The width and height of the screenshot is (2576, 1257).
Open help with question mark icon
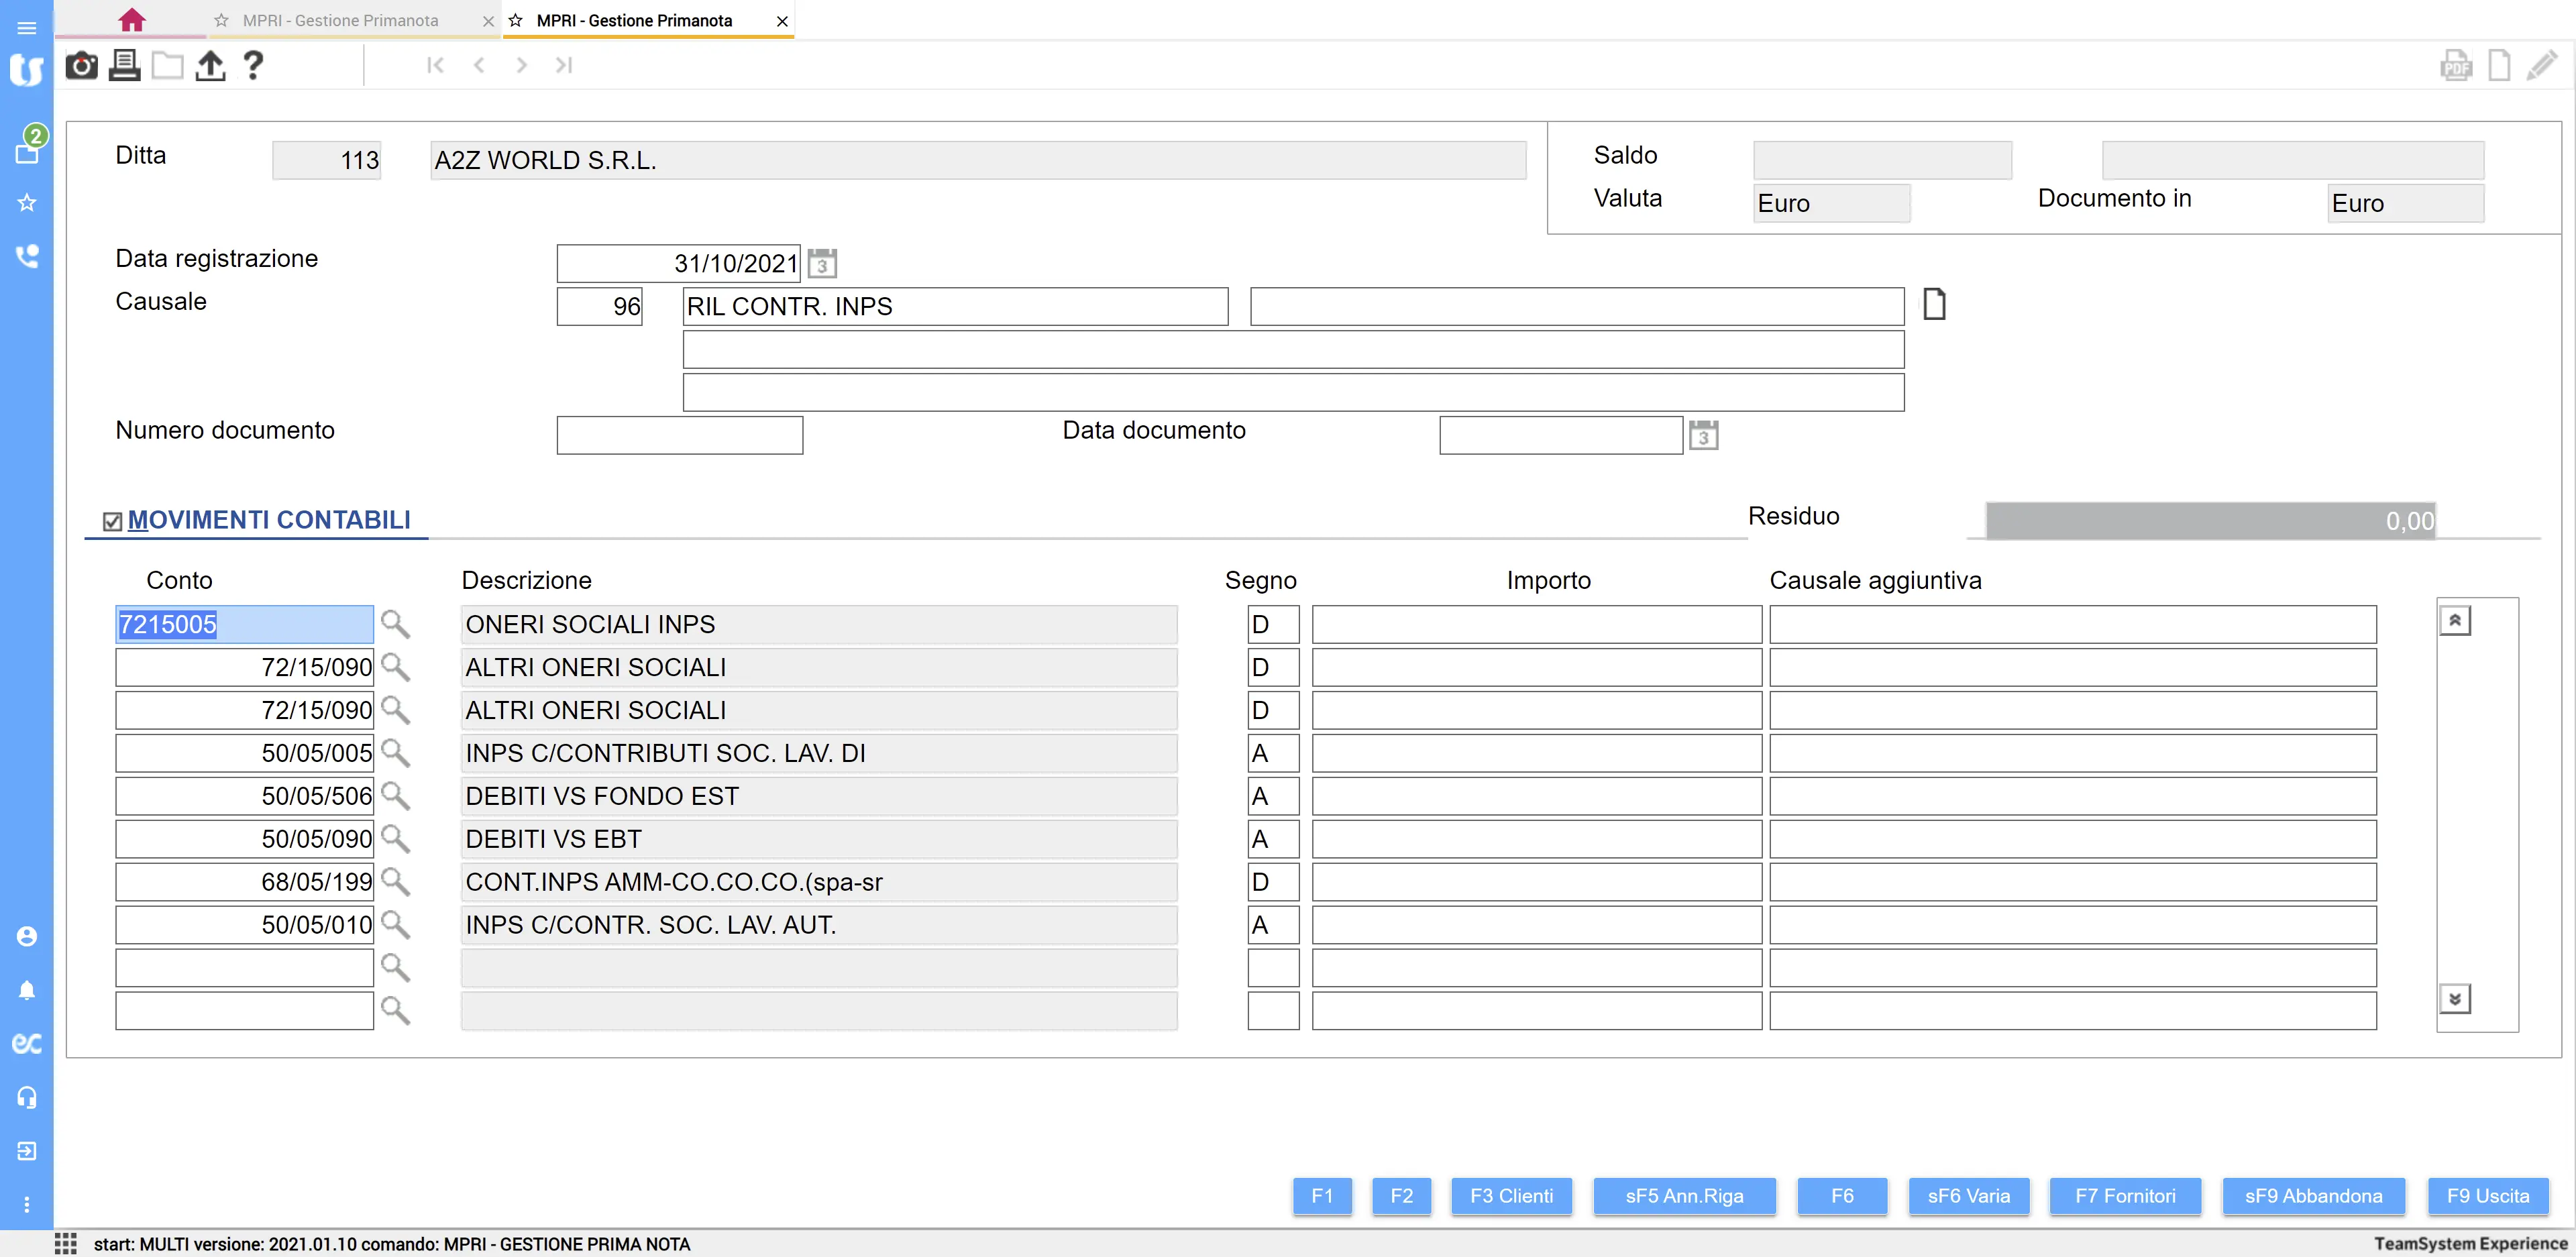(253, 66)
